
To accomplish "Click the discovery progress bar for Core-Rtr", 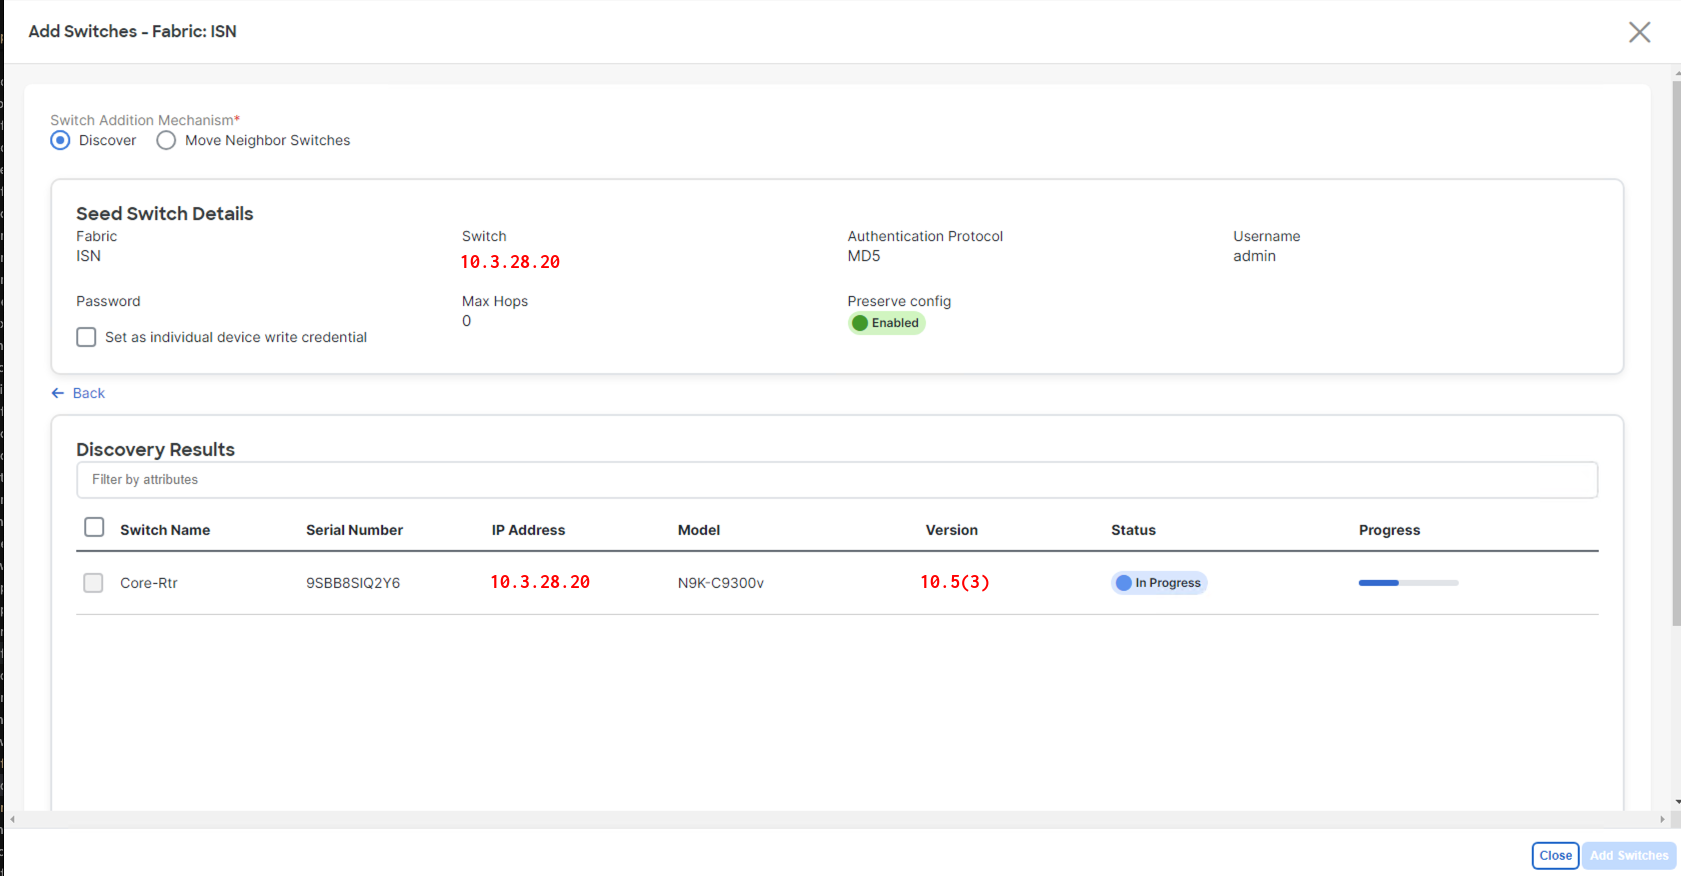I will tap(1408, 583).
